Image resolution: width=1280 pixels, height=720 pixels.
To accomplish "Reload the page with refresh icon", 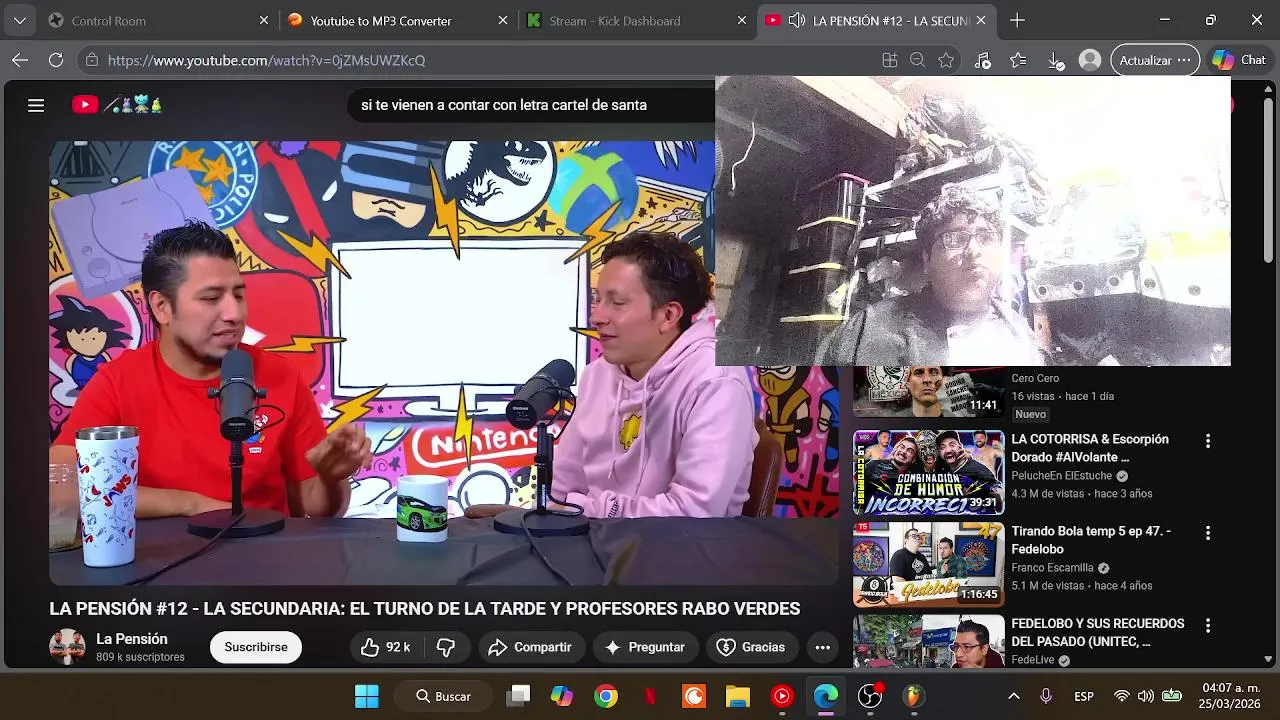I will pos(57,60).
